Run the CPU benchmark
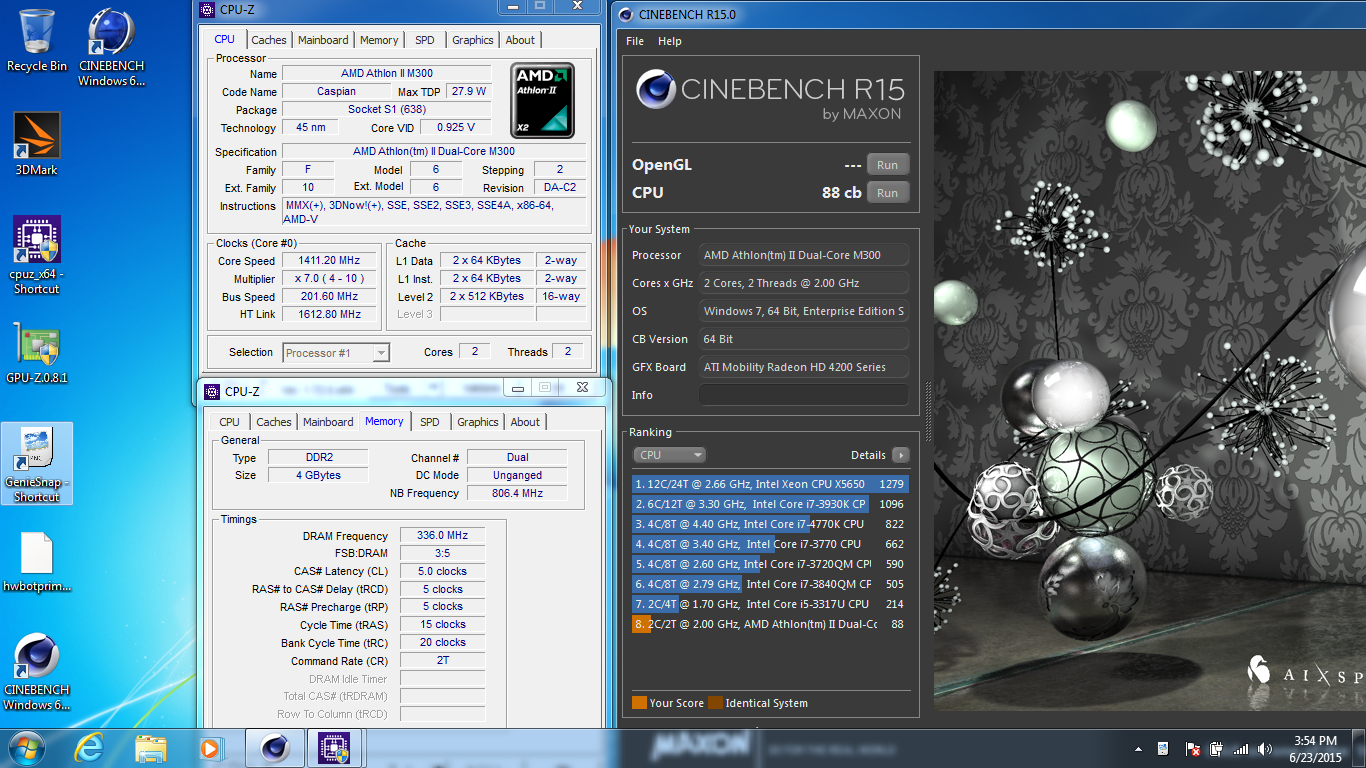The image size is (1366, 768). [x=887, y=193]
